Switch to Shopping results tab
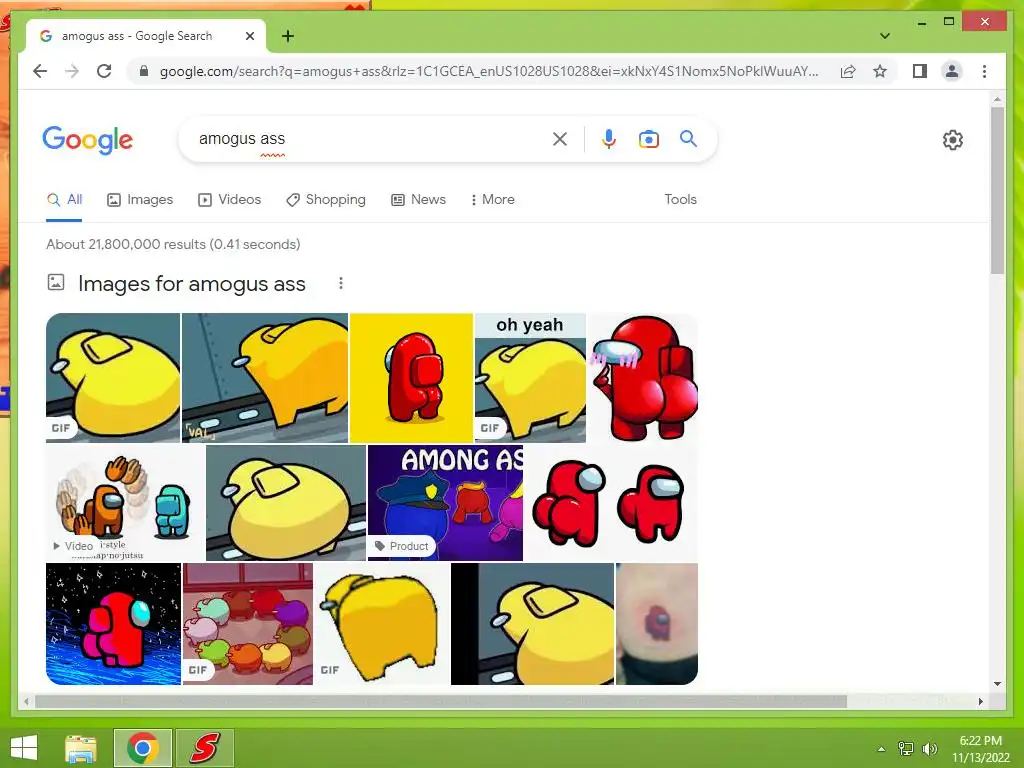The width and height of the screenshot is (1024, 768). point(326,200)
